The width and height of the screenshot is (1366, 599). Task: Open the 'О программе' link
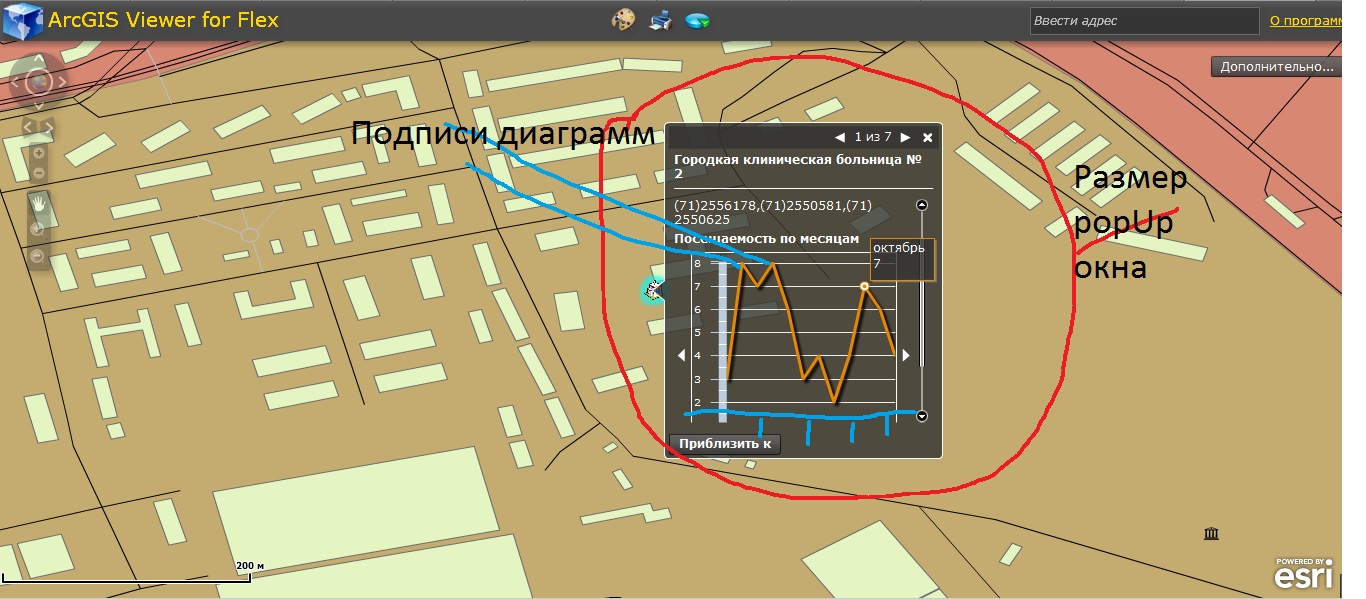pyautogui.click(x=1306, y=20)
